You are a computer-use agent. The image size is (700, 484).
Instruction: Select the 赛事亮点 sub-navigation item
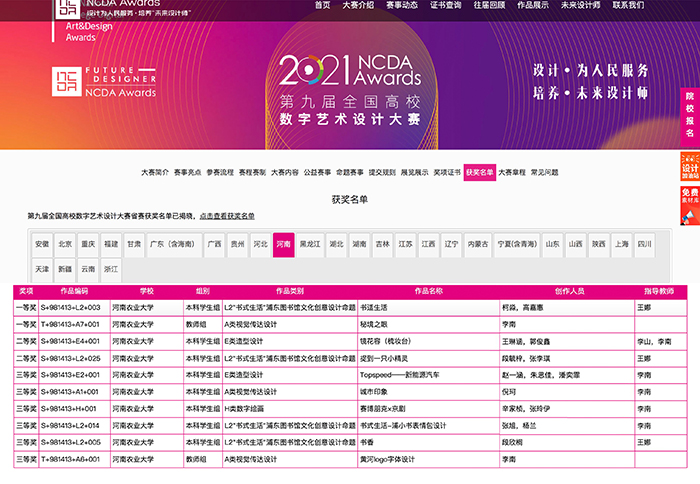click(188, 172)
